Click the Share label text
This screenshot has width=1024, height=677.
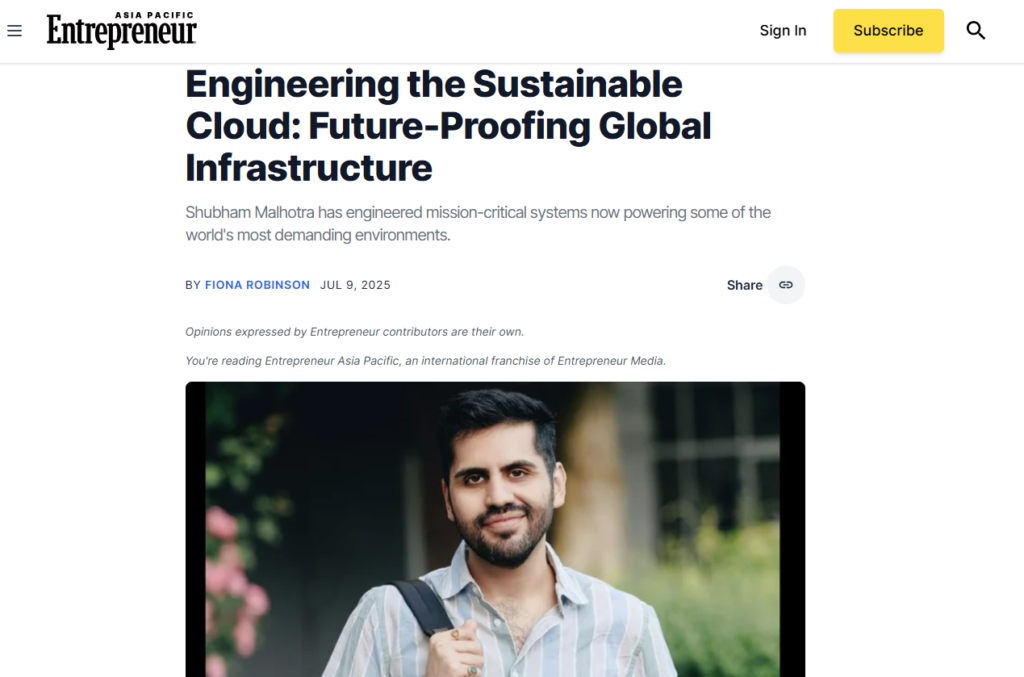click(x=744, y=285)
